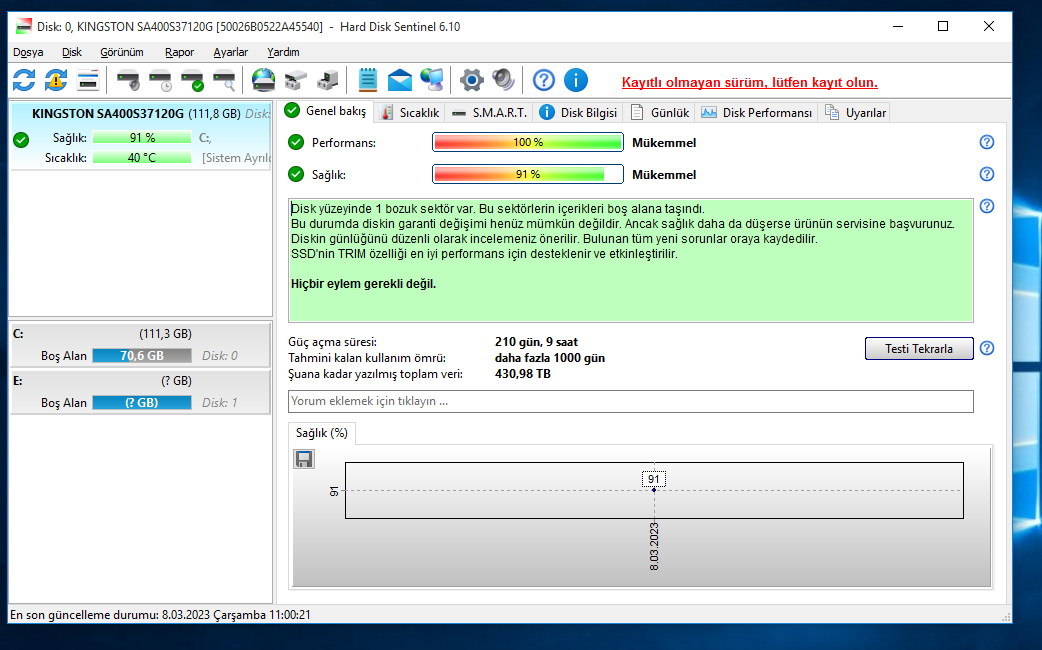
Task: Select KINGSTON SA400S37120G disk in left panel
Action: [141, 136]
